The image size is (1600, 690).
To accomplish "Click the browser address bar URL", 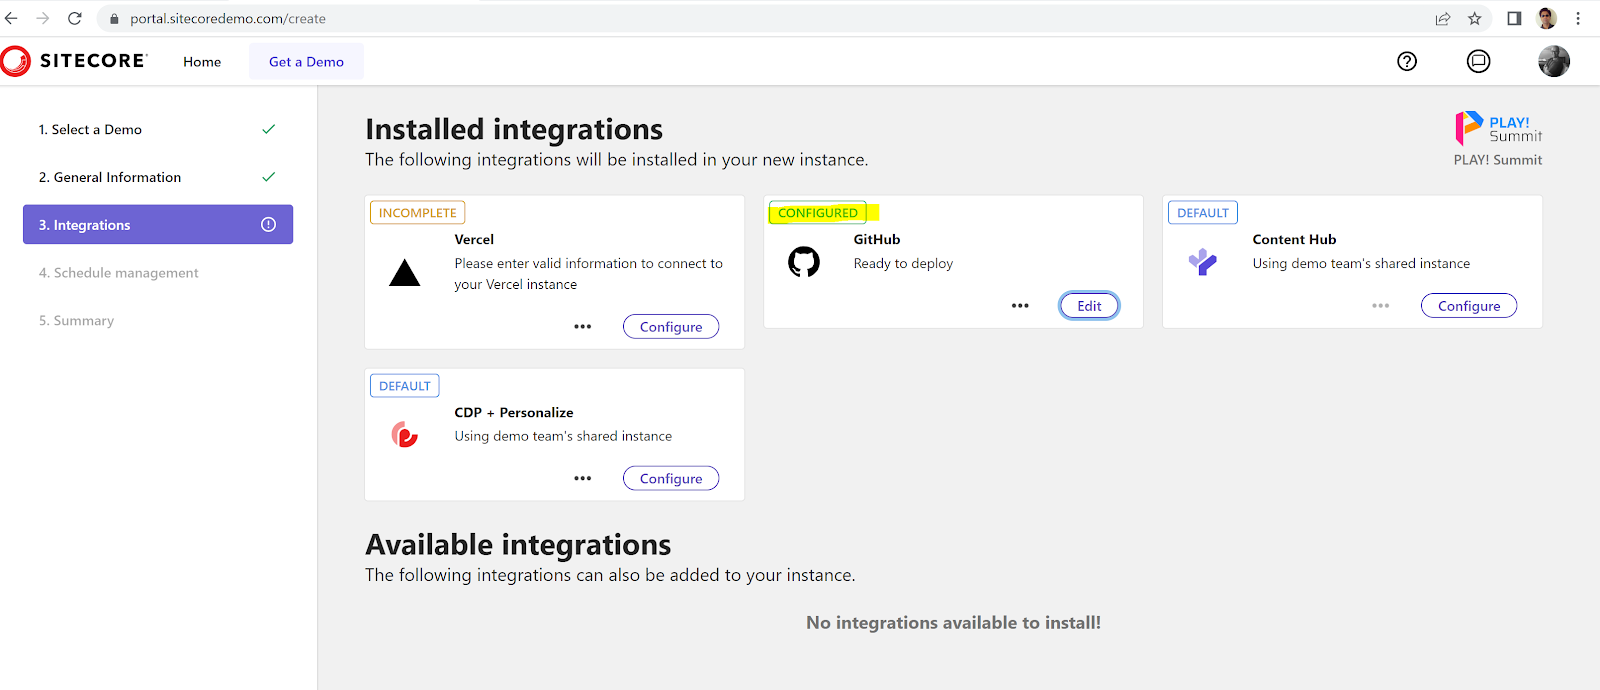I will click(x=228, y=18).
